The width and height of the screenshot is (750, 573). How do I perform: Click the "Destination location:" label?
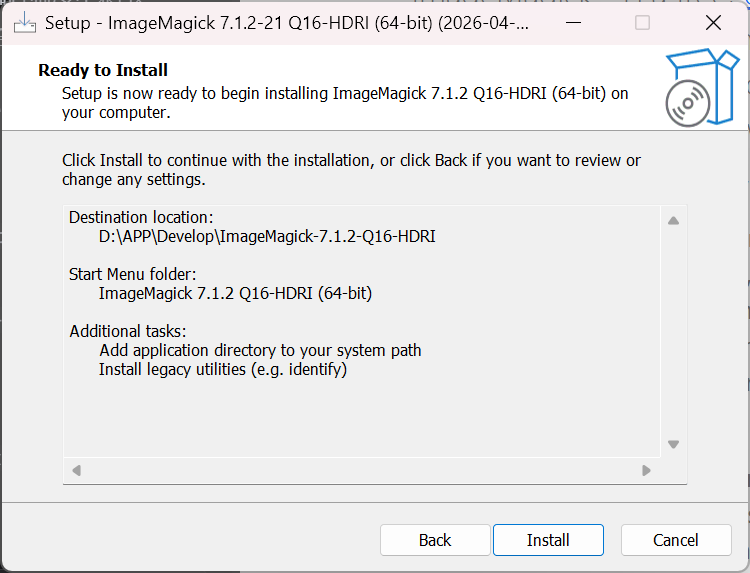[x=141, y=217]
